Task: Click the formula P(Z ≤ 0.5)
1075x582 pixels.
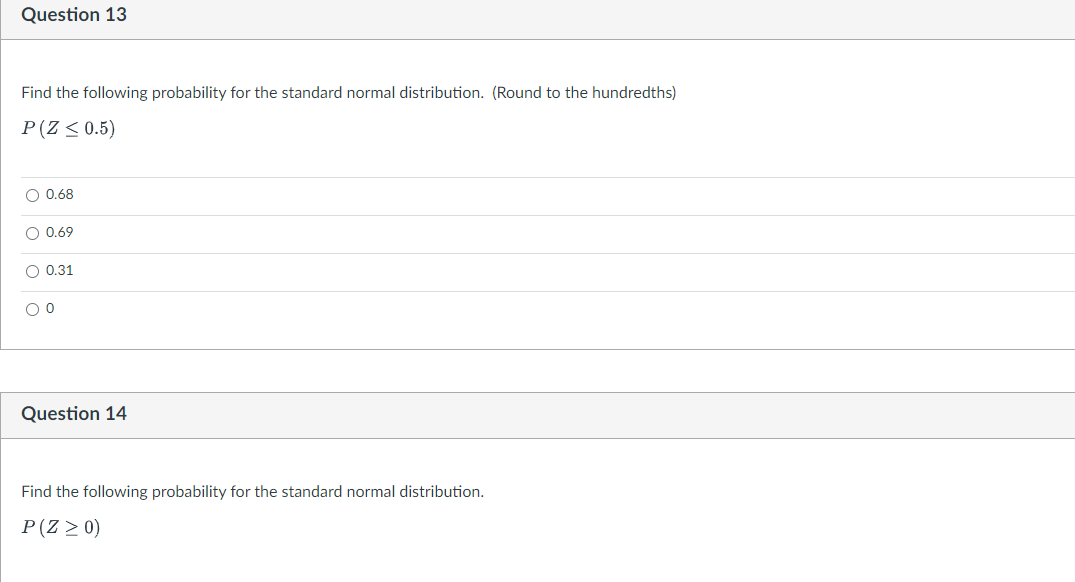Action: coord(69,128)
